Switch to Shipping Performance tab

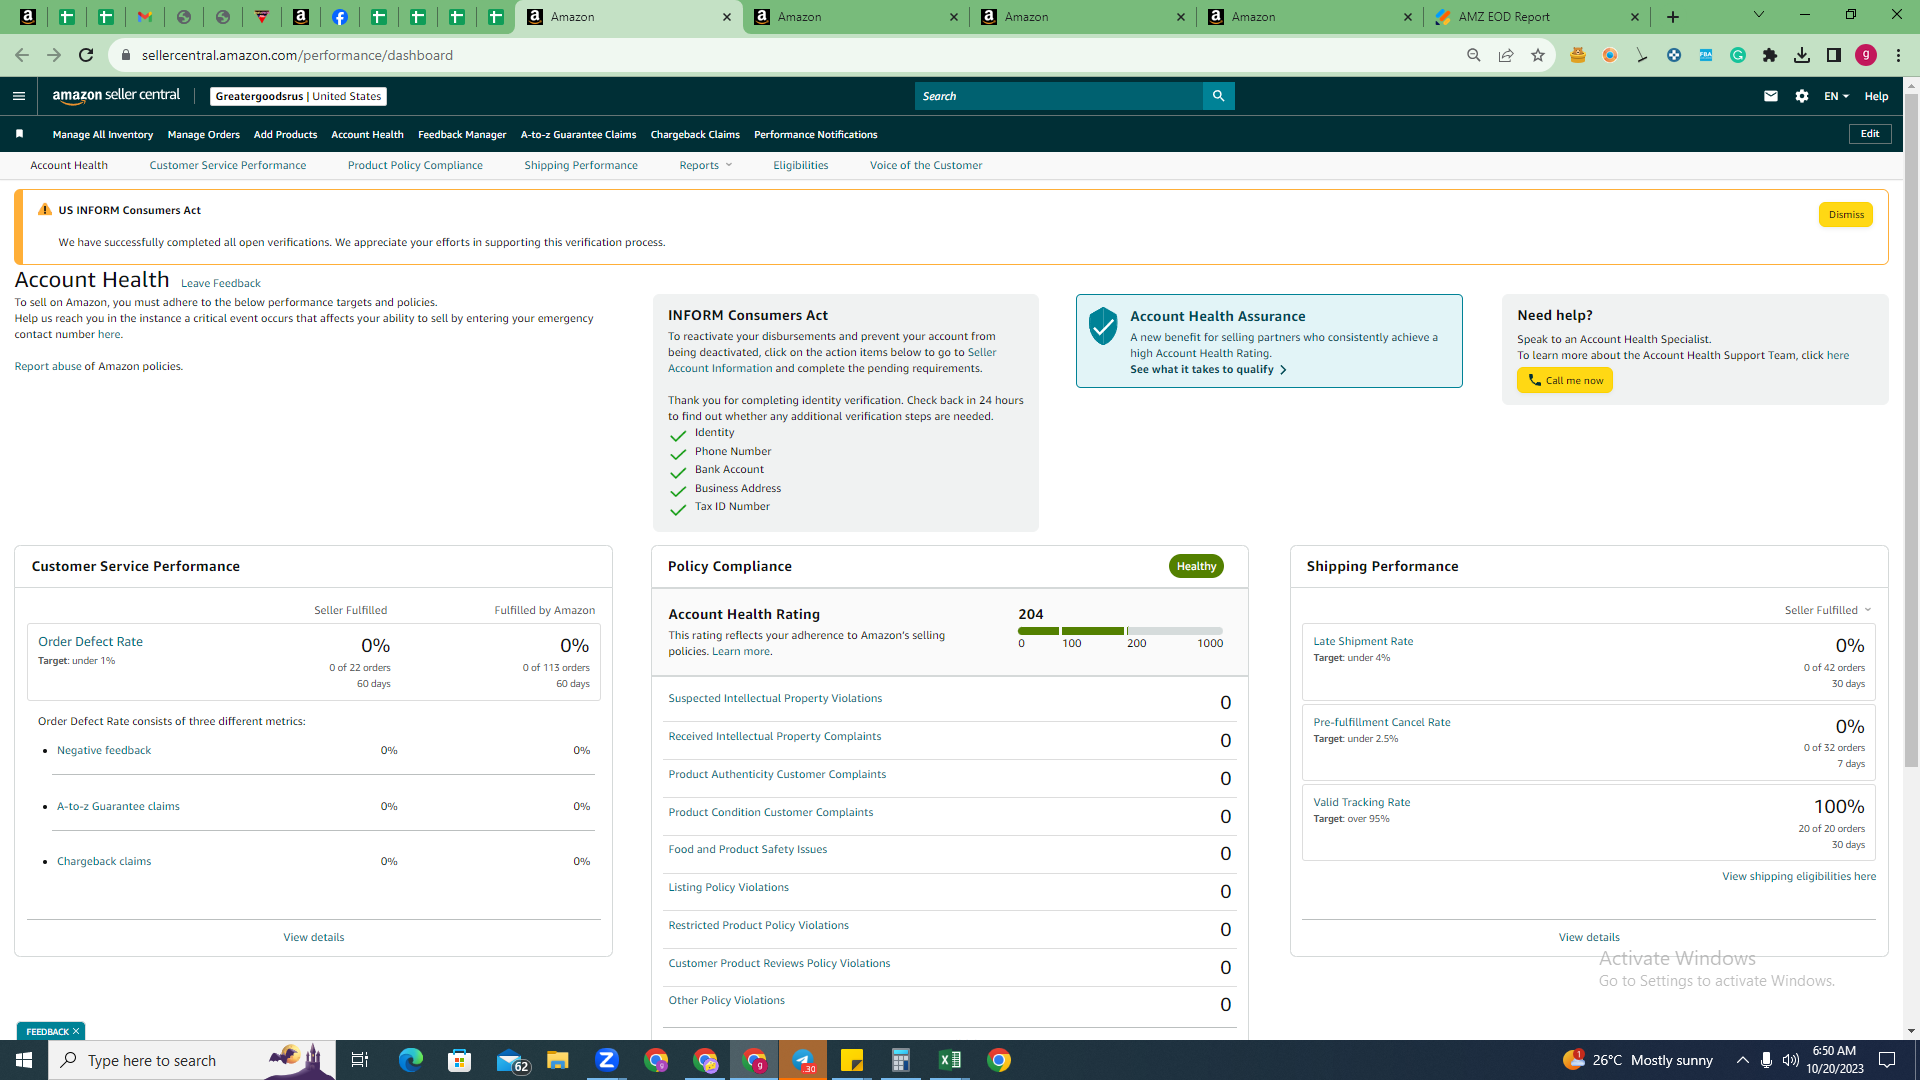(581, 165)
